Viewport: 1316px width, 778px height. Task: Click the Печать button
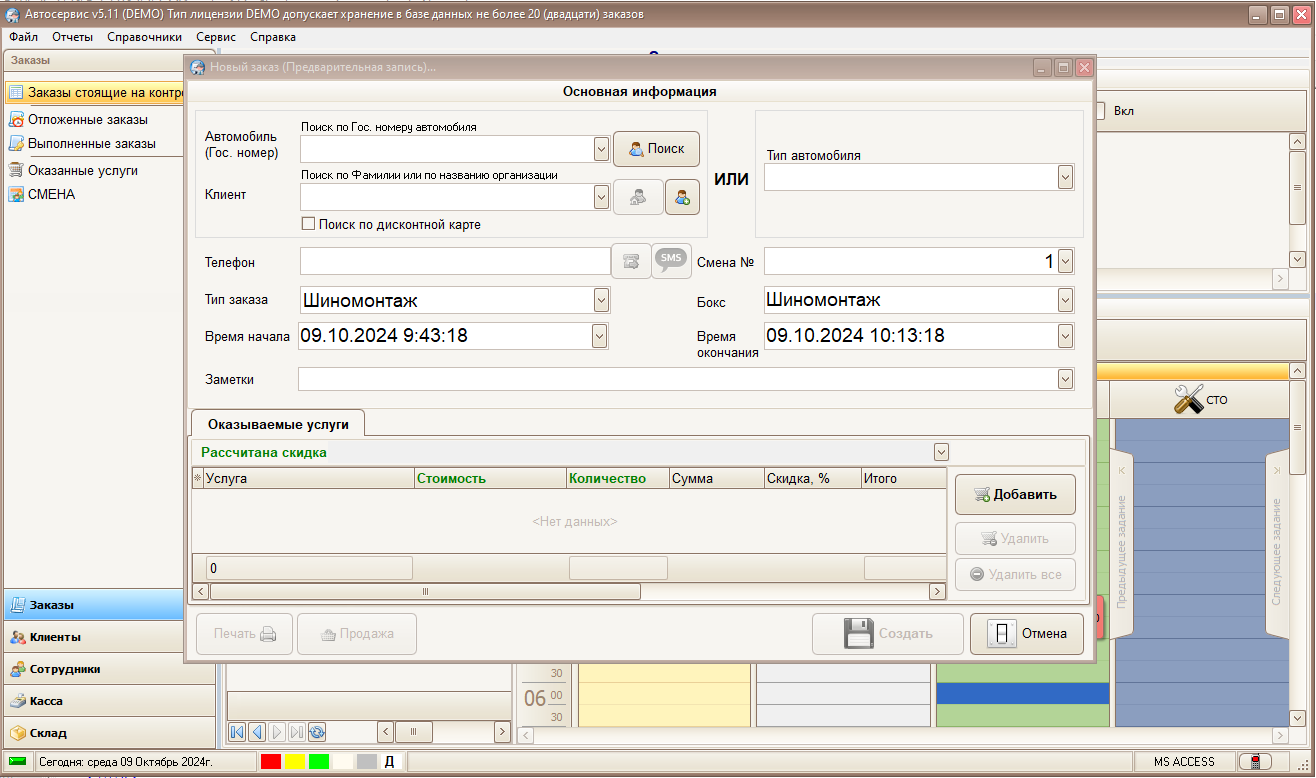(x=244, y=634)
